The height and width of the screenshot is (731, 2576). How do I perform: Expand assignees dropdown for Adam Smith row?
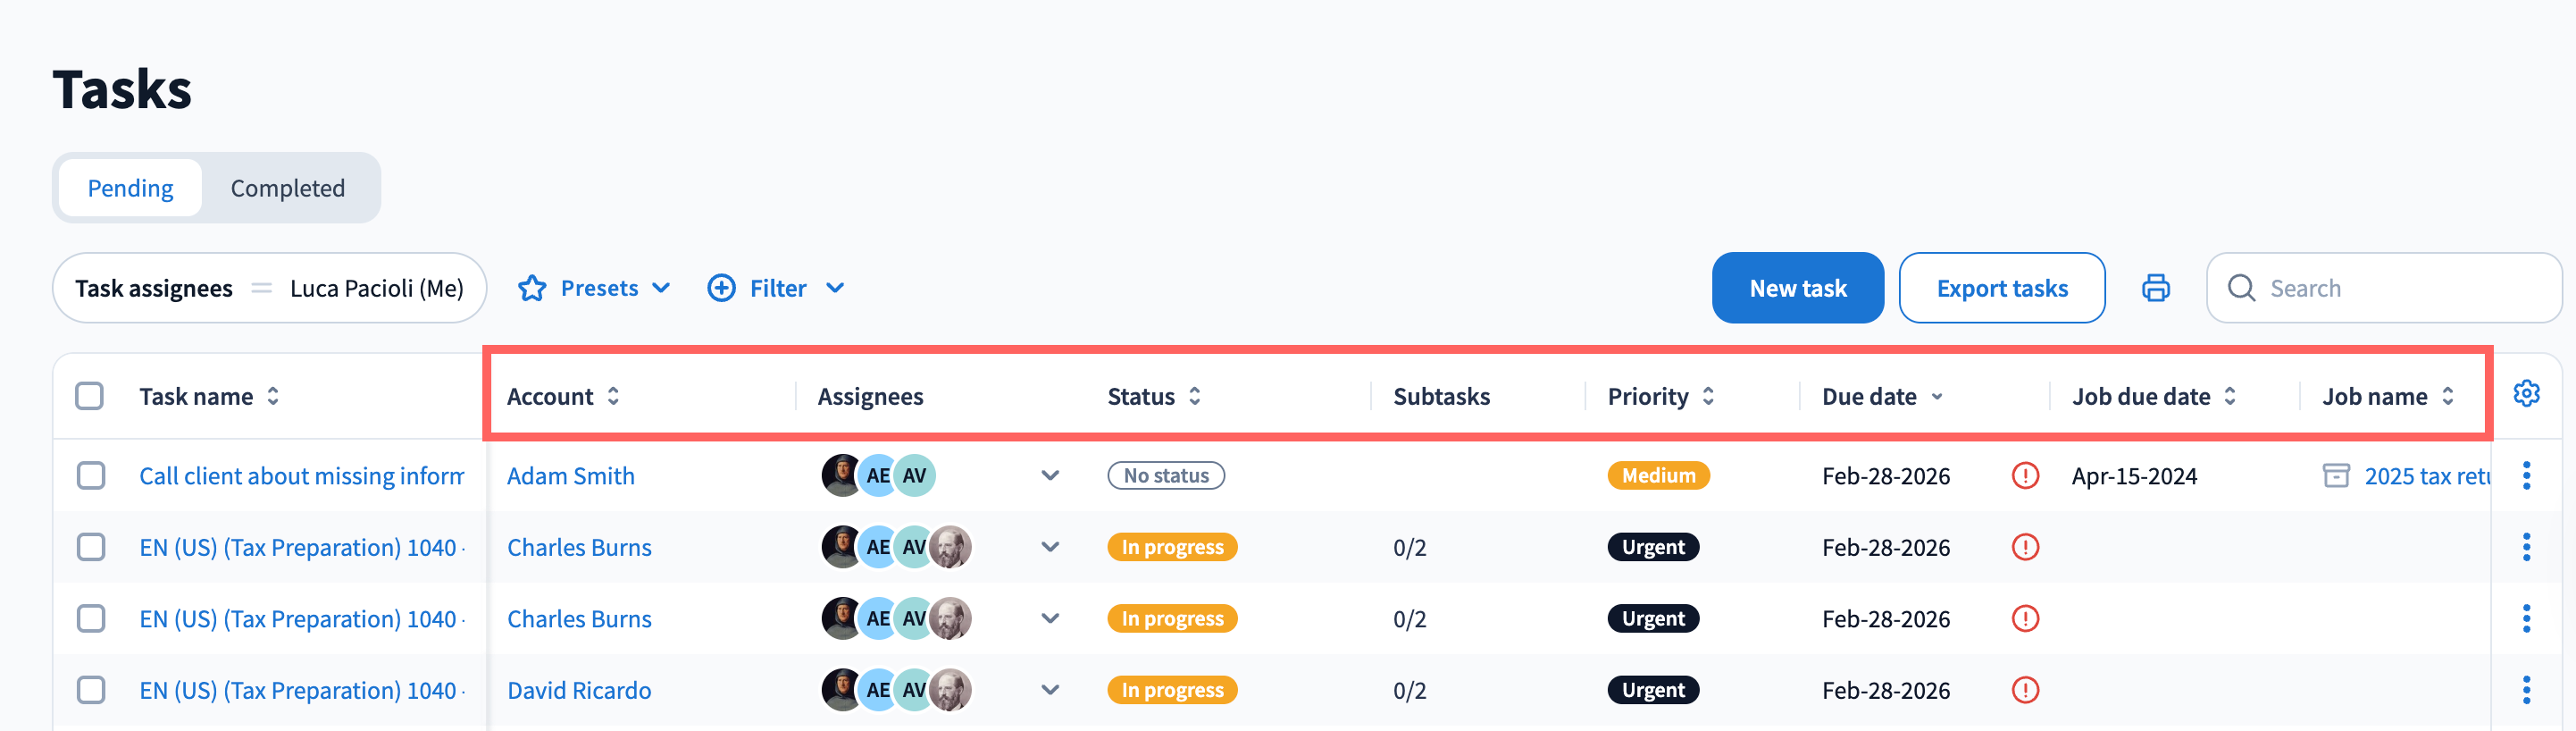tap(1050, 476)
